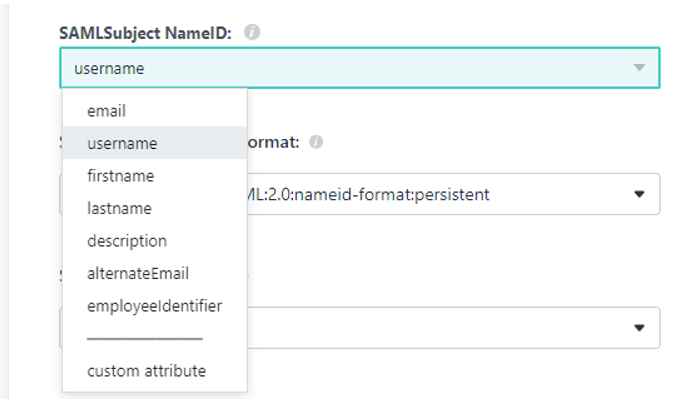Click the SAMLSubject NameID field showing username
Viewport: 676px width, 410px height.
click(360, 68)
